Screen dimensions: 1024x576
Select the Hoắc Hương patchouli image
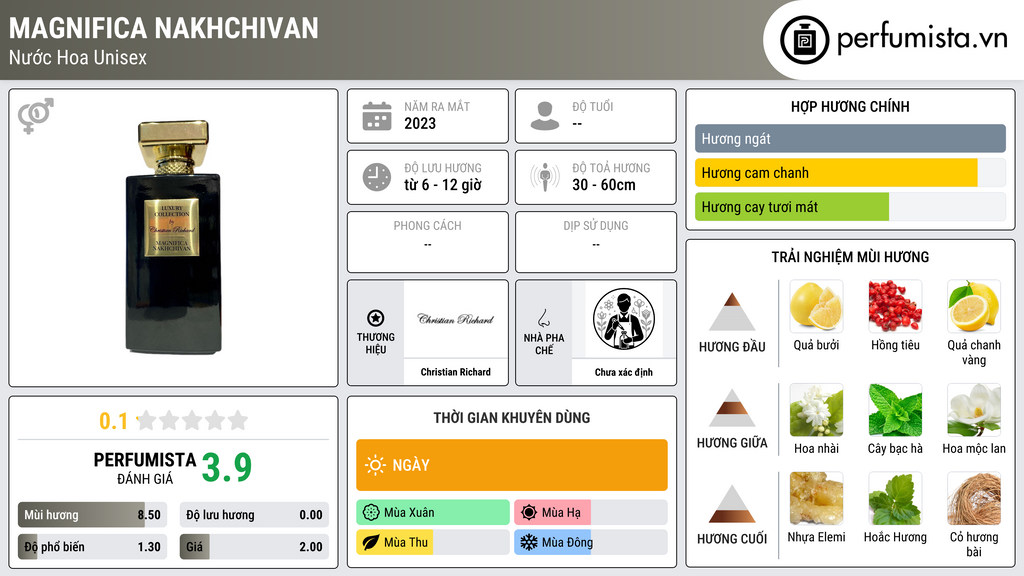point(895,499)
